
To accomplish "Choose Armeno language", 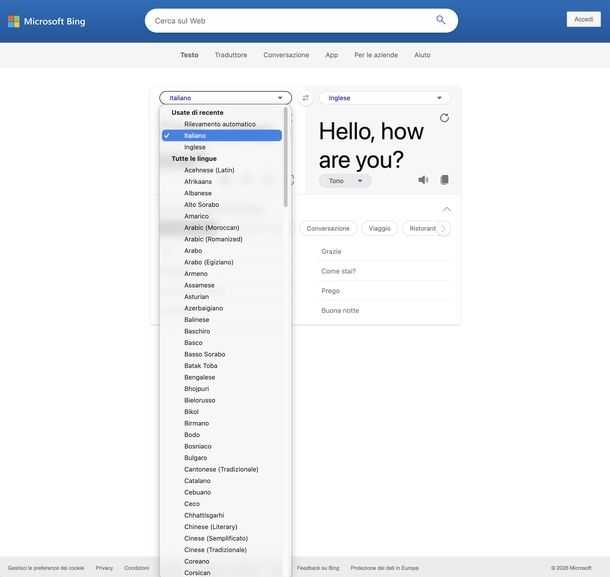I will (x=222, y=274).
